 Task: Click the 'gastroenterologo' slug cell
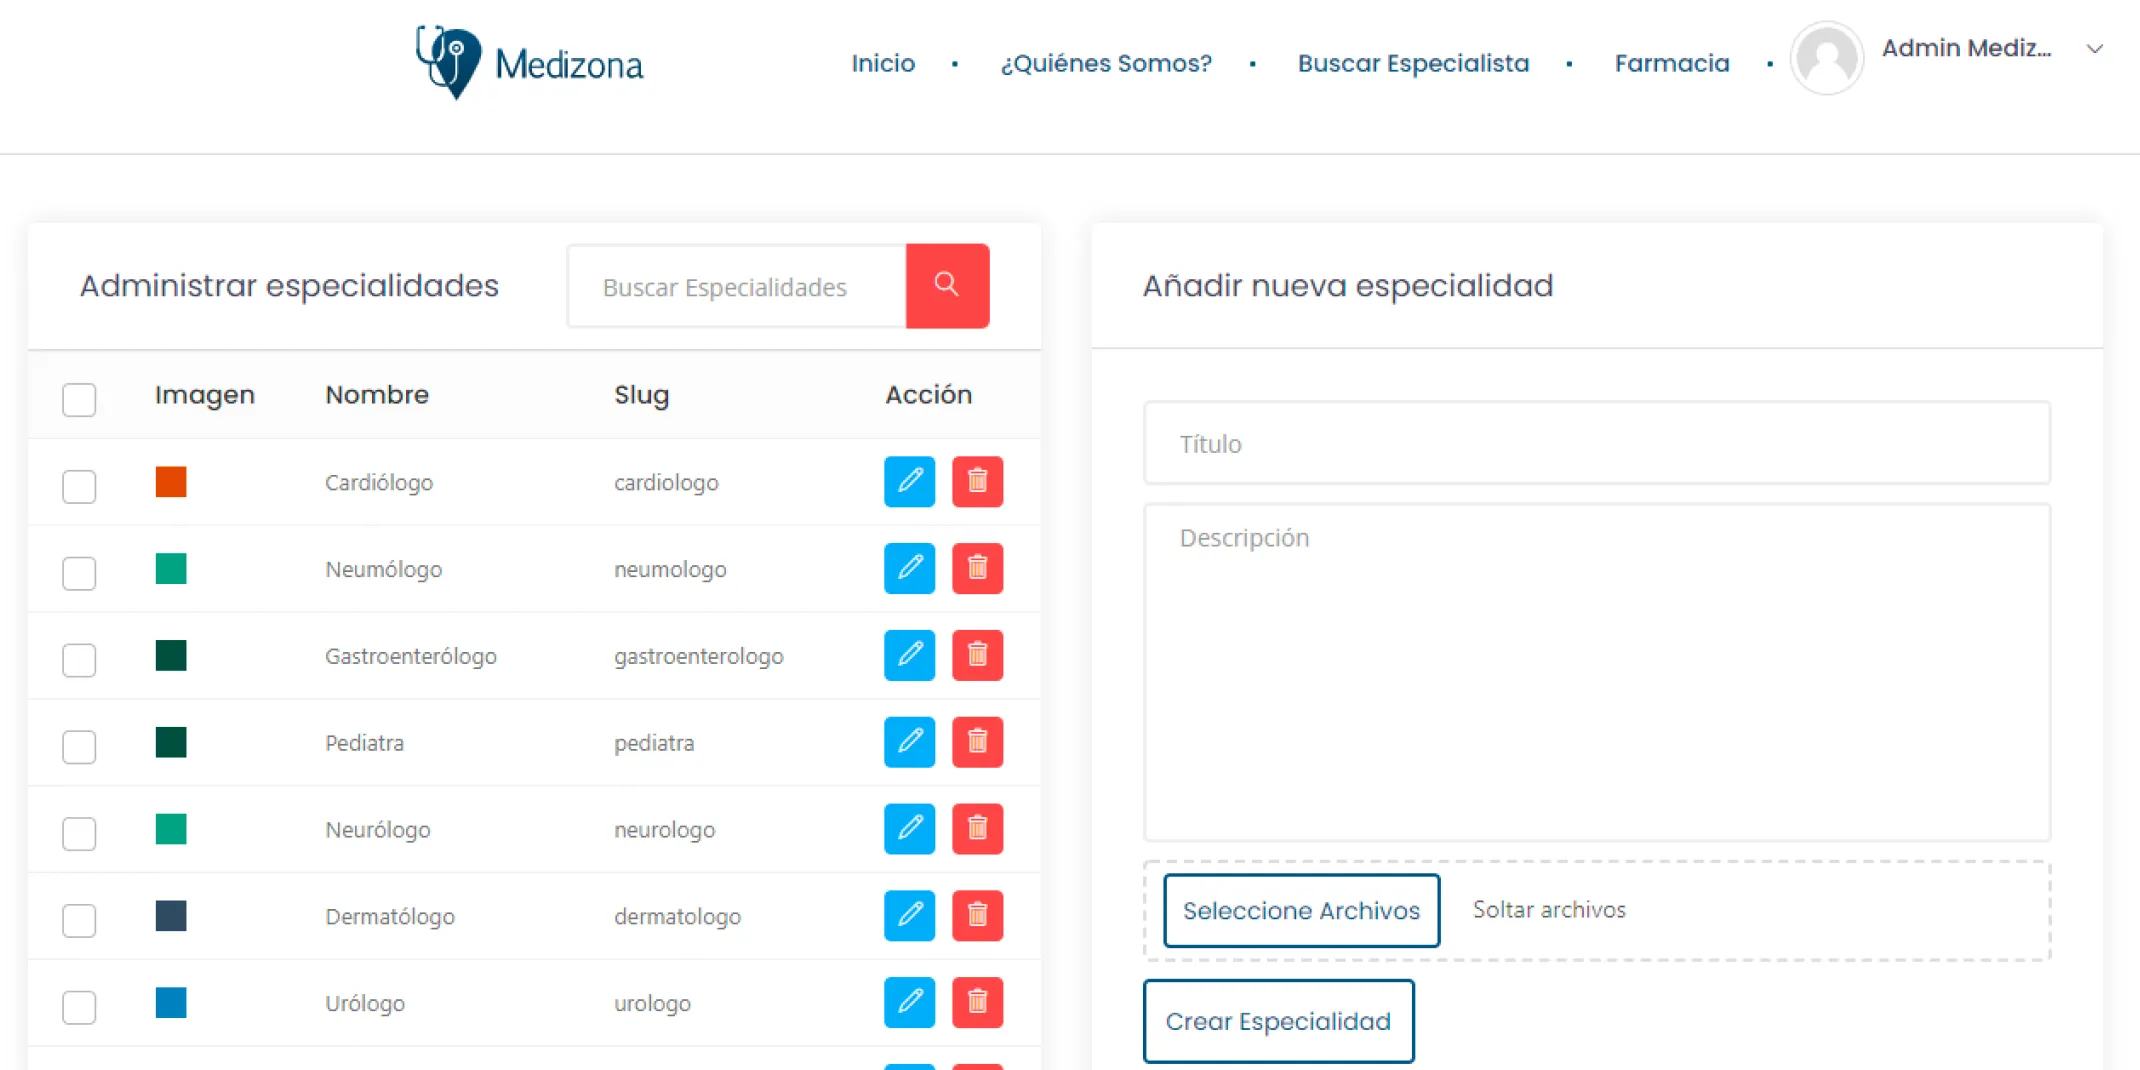click(699, 656)
